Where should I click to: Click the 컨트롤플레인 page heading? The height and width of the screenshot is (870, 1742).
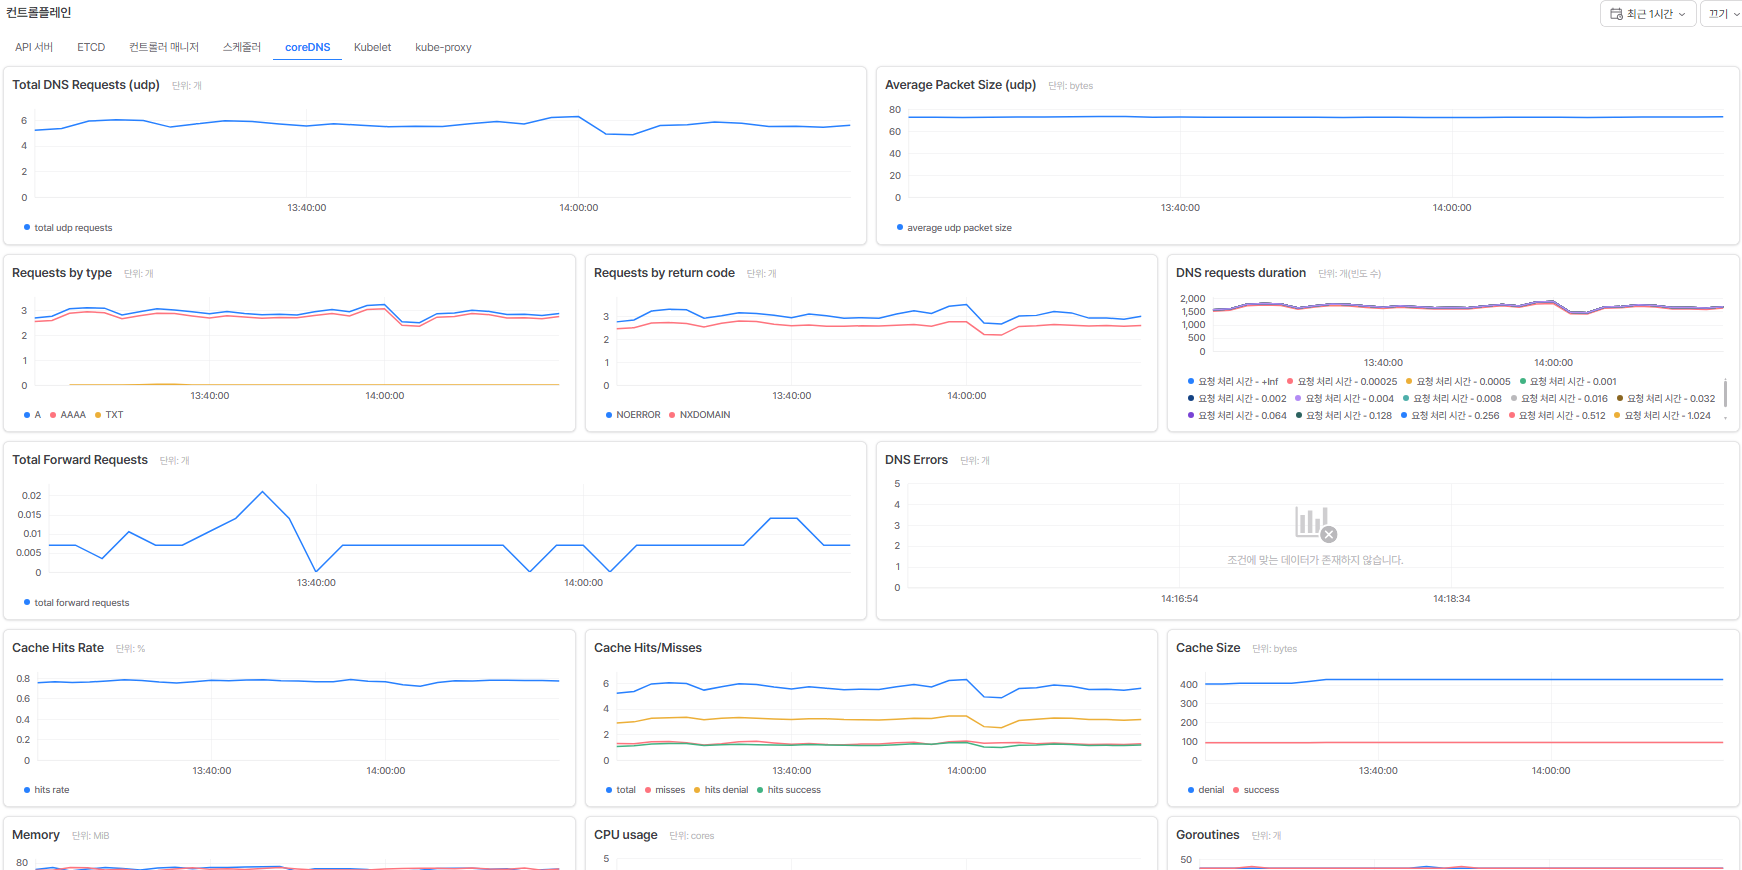(x=38, y=13)
